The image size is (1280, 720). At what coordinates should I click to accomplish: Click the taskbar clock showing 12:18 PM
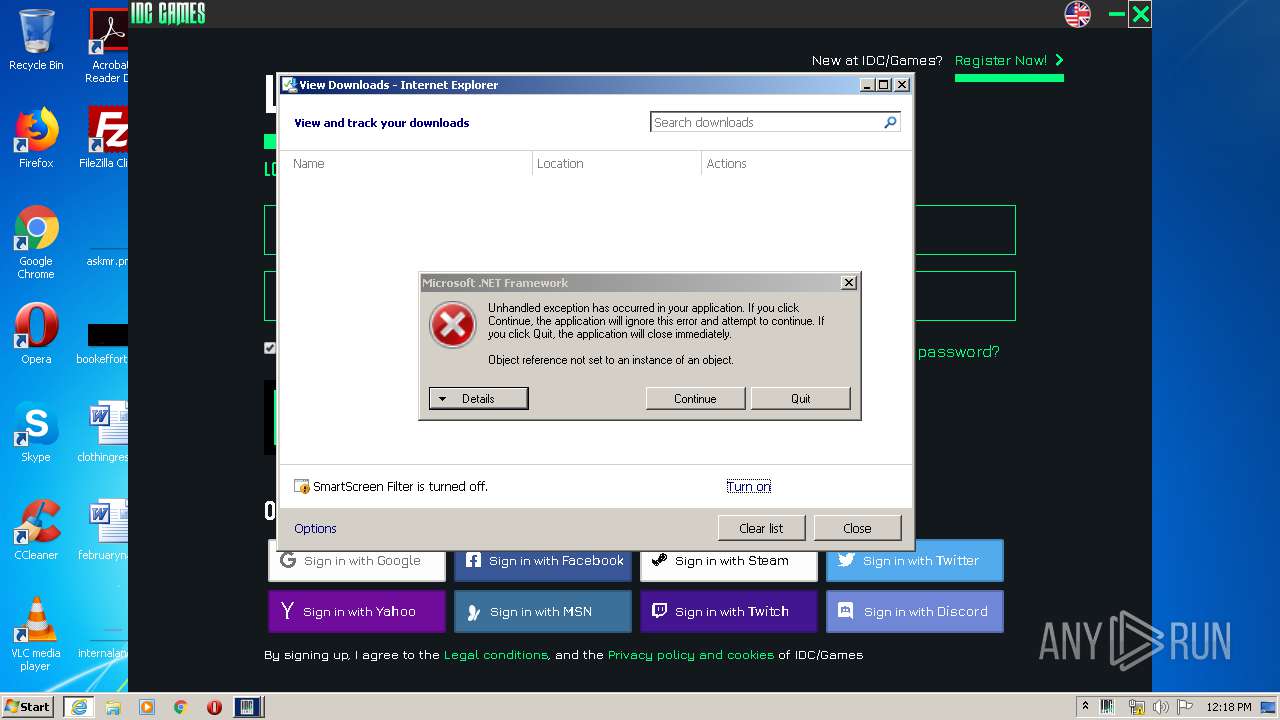click(1229, 707)
